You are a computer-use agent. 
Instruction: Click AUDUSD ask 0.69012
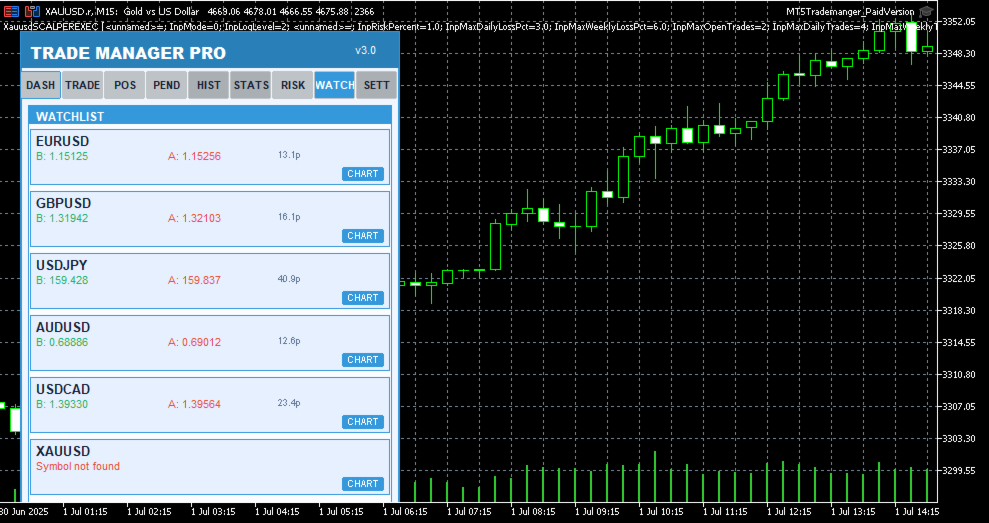[194, 342]
